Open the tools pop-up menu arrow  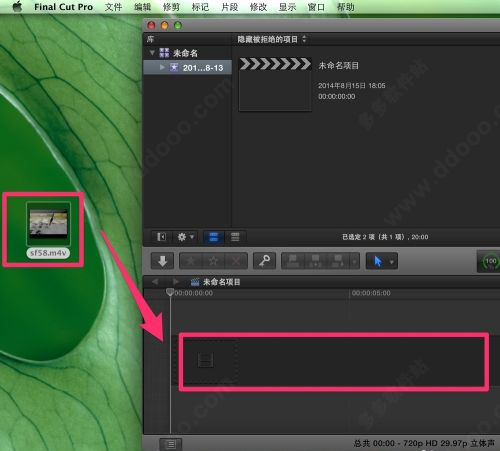coord(392,262)
